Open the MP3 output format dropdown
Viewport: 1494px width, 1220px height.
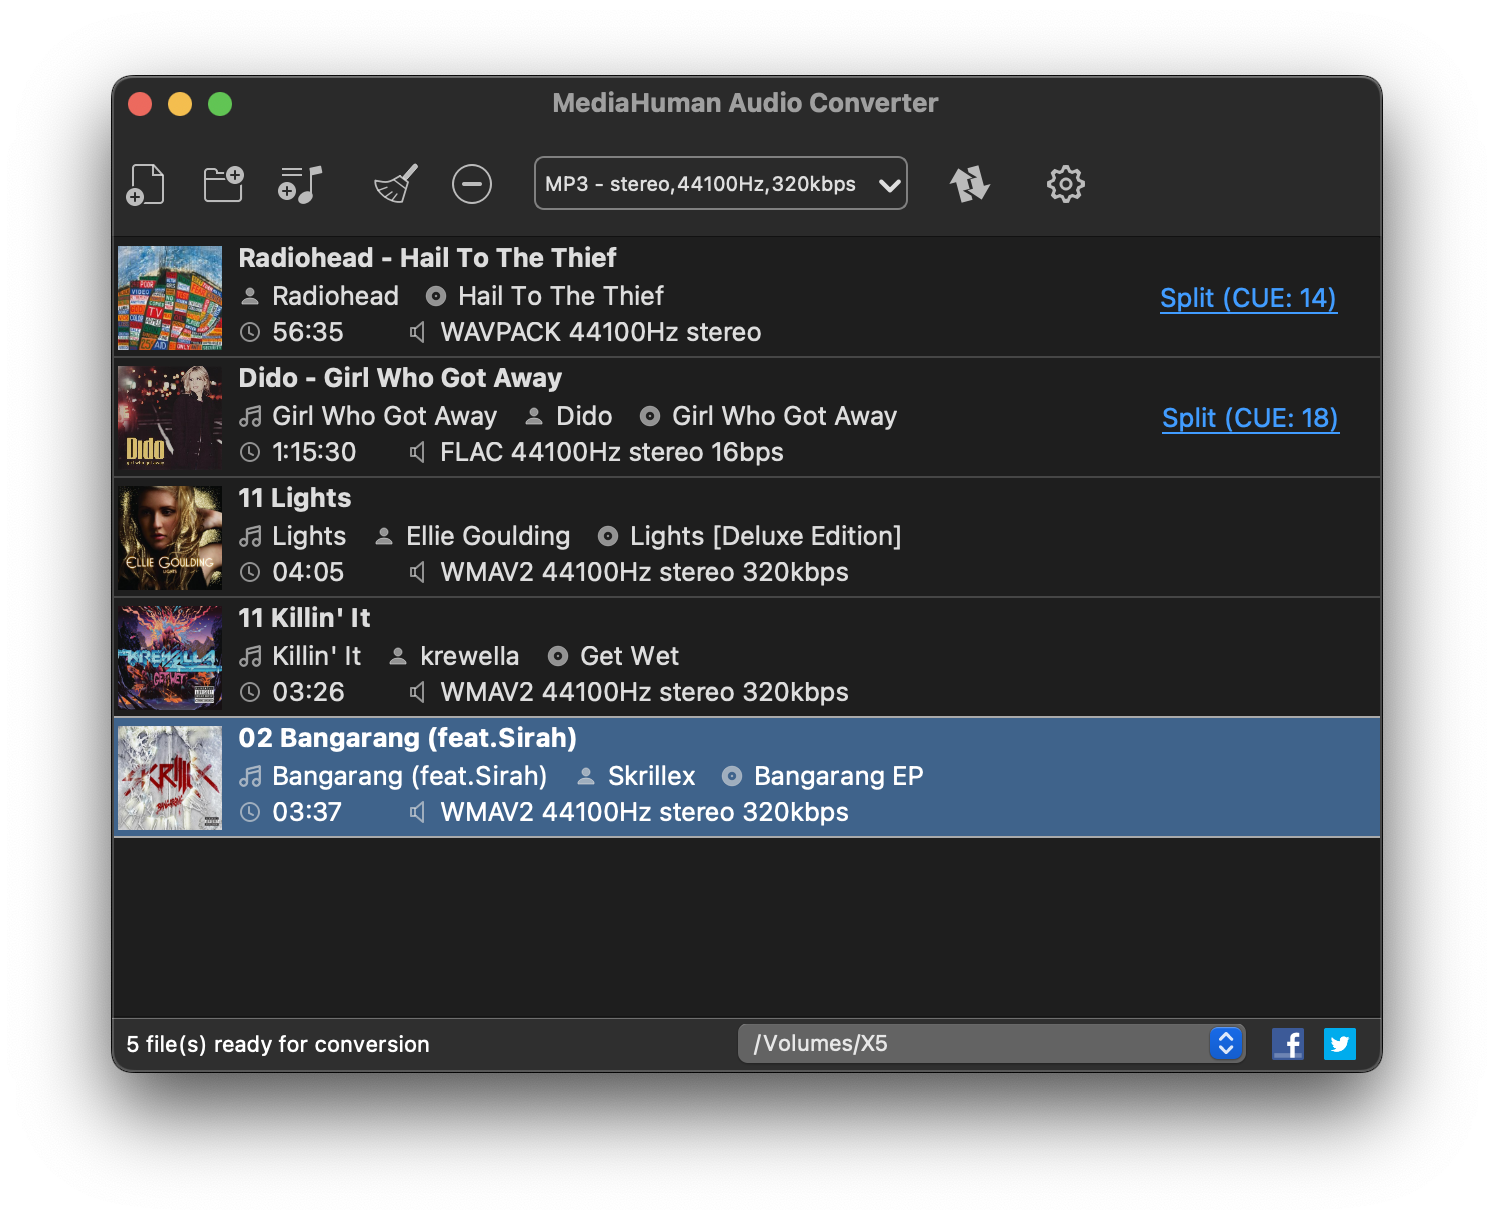(721, 184)
